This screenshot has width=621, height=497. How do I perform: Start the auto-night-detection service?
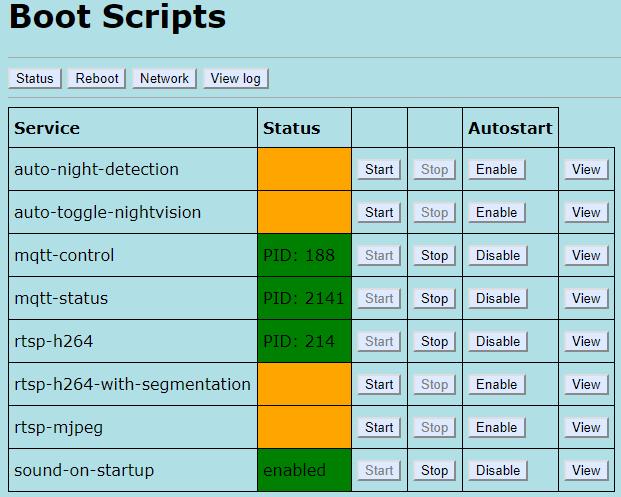click(379, 169)
